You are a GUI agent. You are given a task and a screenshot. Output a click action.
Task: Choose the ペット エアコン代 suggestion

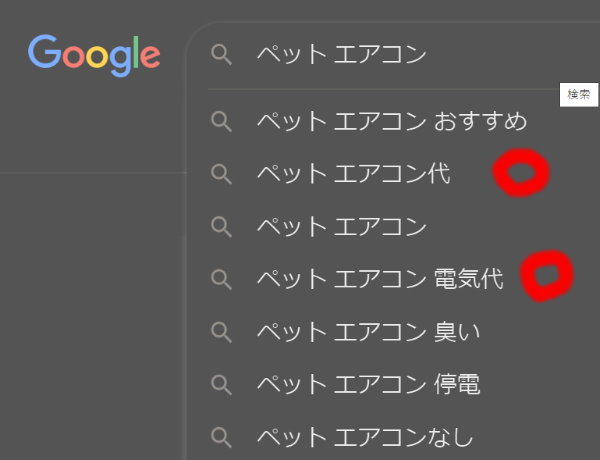(353, 175)
